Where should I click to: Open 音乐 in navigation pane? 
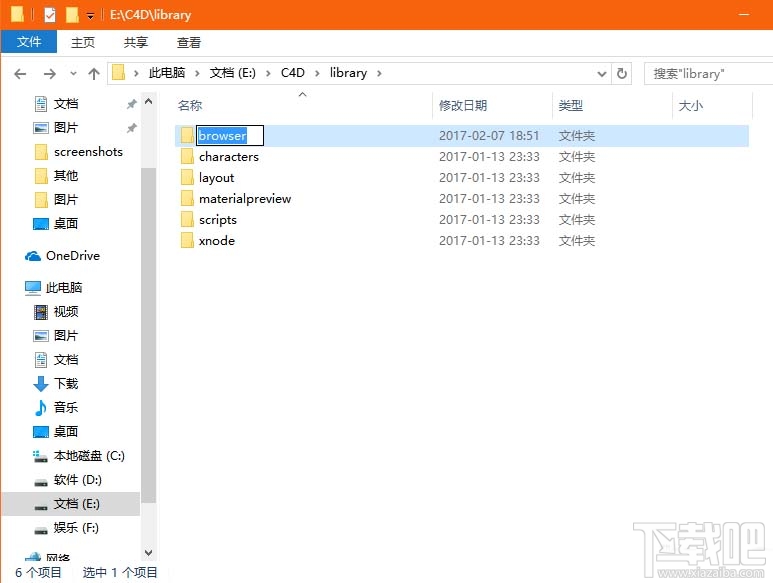pyautogui.click(x=66, y=408)
